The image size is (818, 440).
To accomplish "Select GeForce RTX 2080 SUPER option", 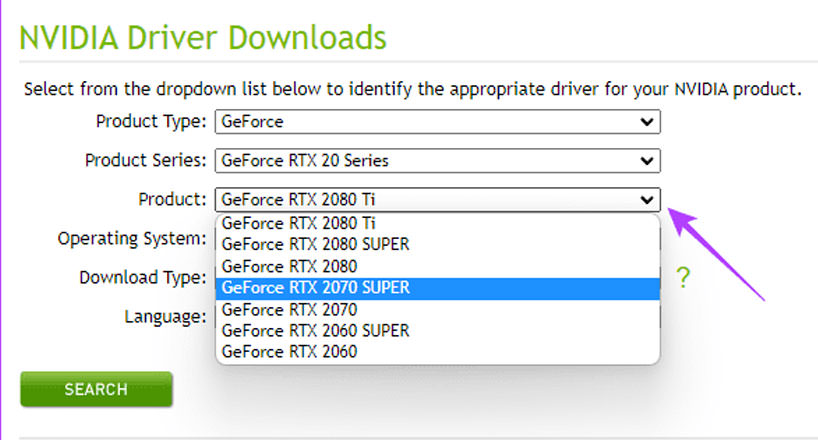I will click(x=437, y=244).
